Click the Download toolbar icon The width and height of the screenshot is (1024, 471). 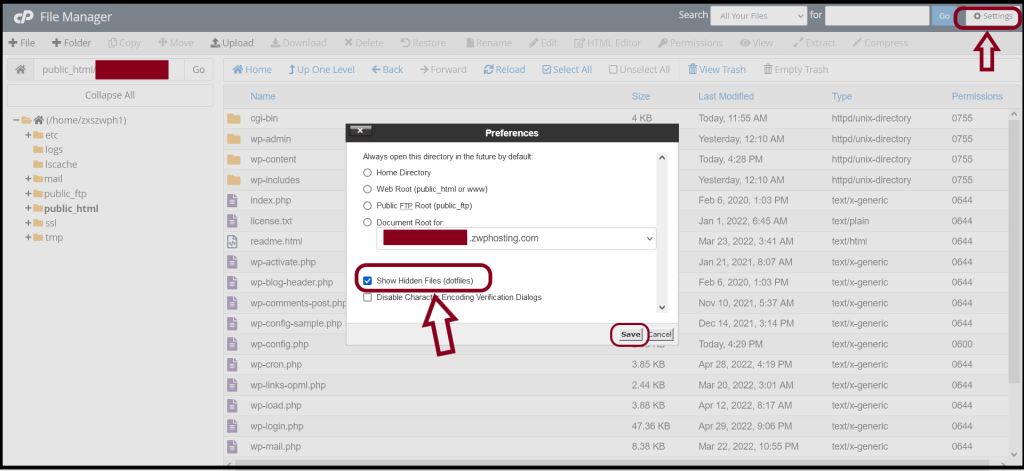click(298, 43)
